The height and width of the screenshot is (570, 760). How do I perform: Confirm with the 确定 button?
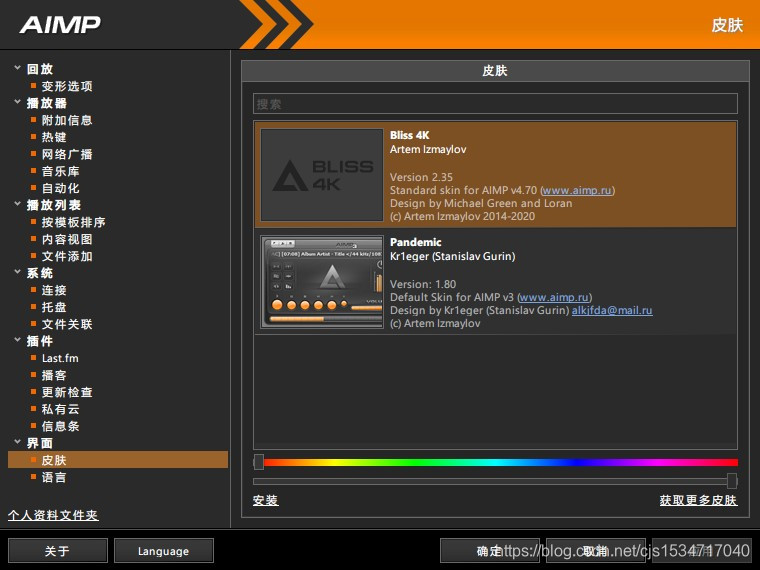pyautogui.click(x=490, y=551)
